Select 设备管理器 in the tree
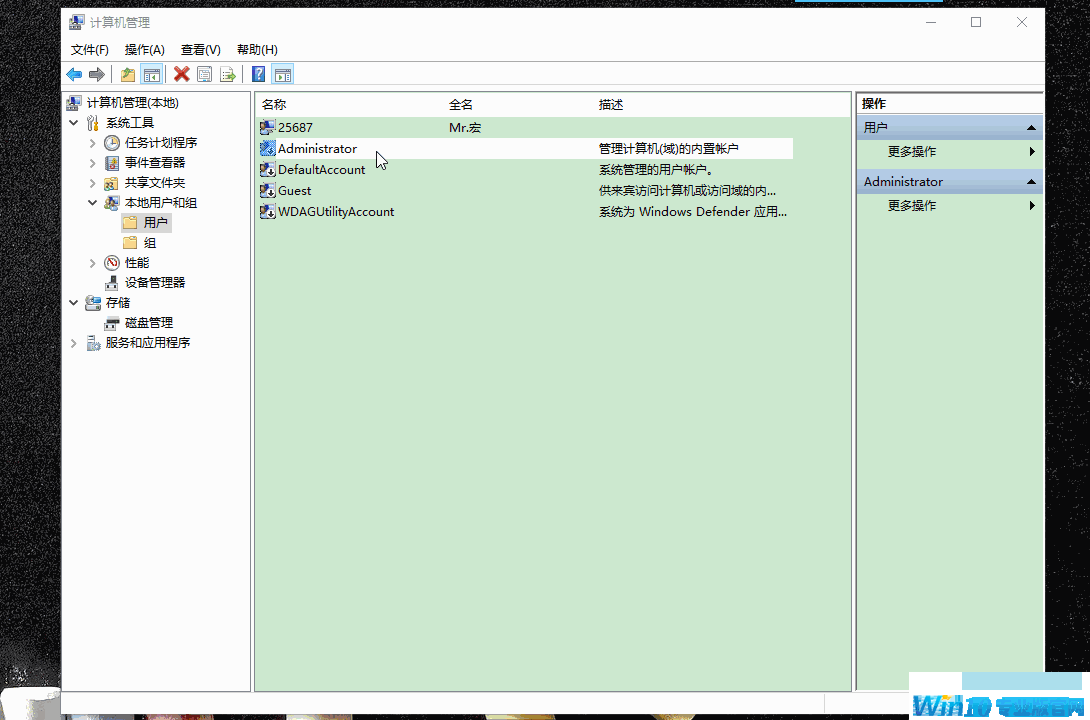1090x720 pixels. coord(154,282)
